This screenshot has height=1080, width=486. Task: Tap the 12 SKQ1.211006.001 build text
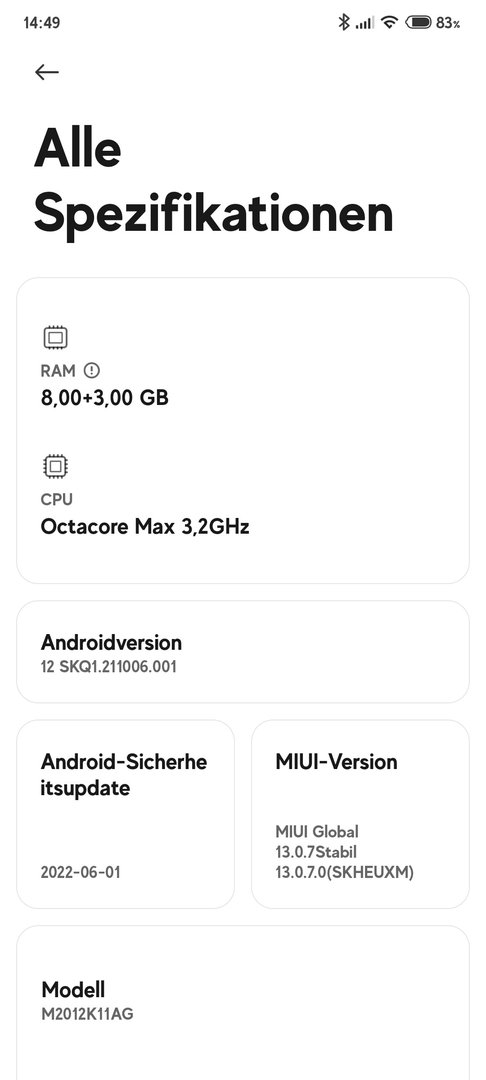109,667
